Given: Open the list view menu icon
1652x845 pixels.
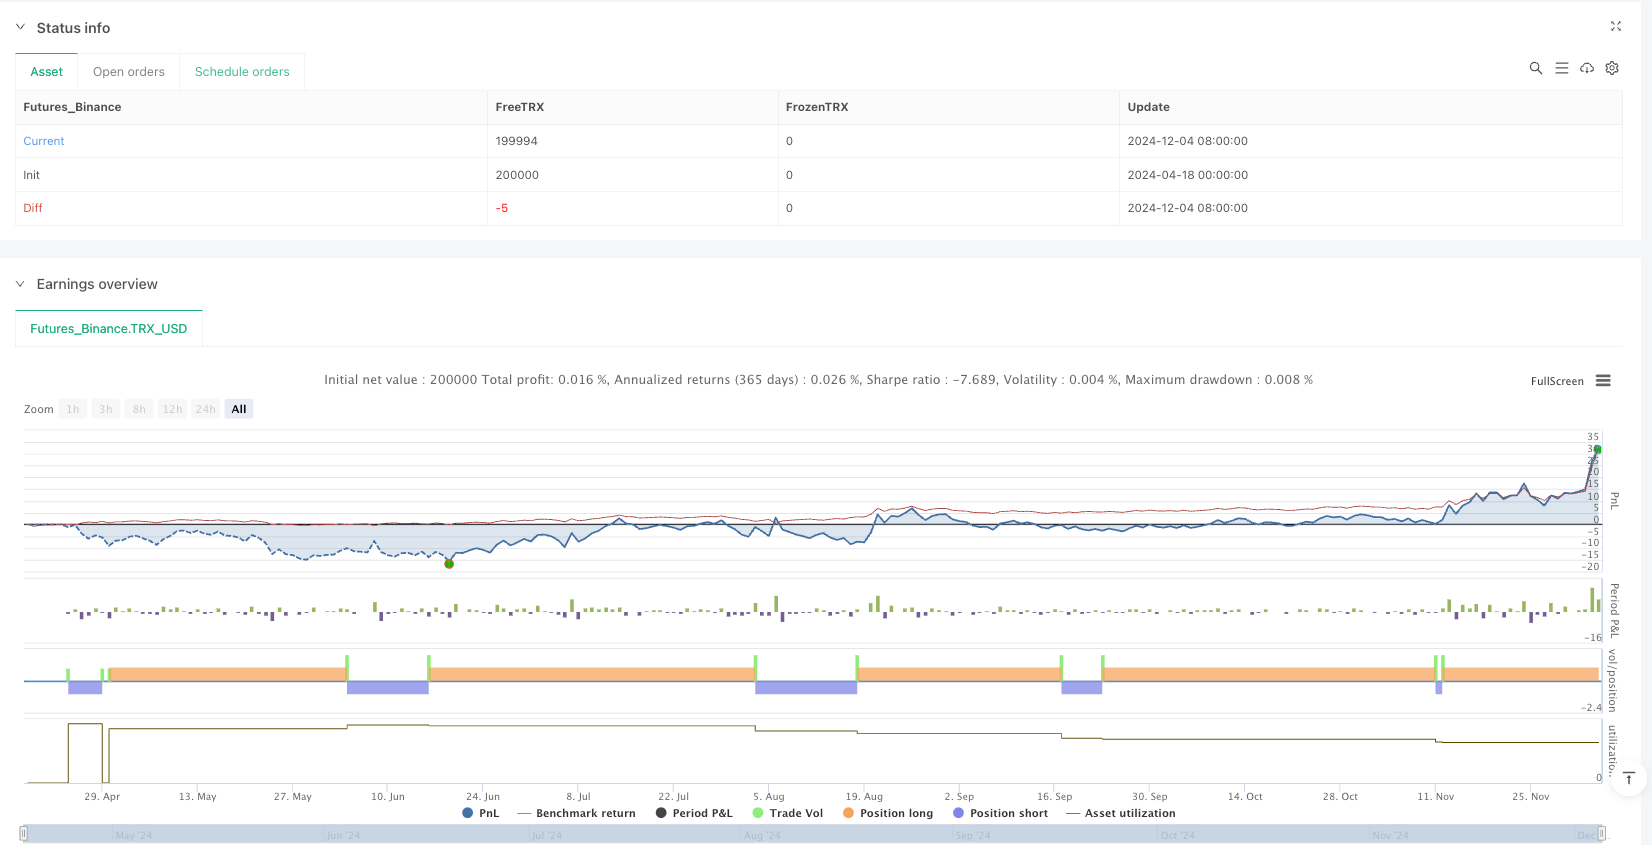Looking at the screenshot, I should [1562, 68].
